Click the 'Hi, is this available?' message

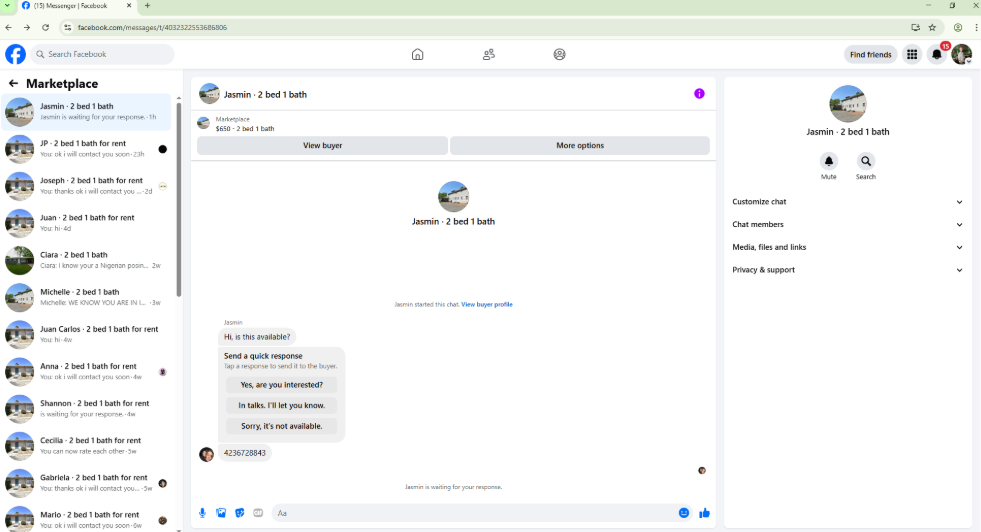point(257,337)
